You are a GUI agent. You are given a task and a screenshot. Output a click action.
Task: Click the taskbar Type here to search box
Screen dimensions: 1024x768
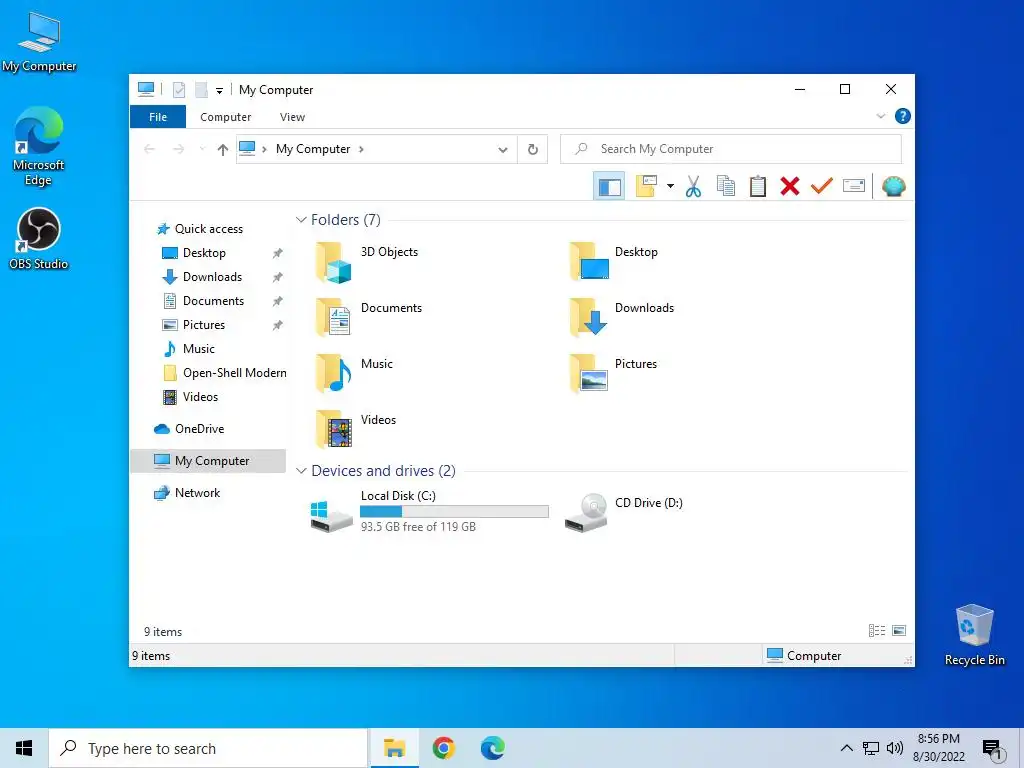208,748
